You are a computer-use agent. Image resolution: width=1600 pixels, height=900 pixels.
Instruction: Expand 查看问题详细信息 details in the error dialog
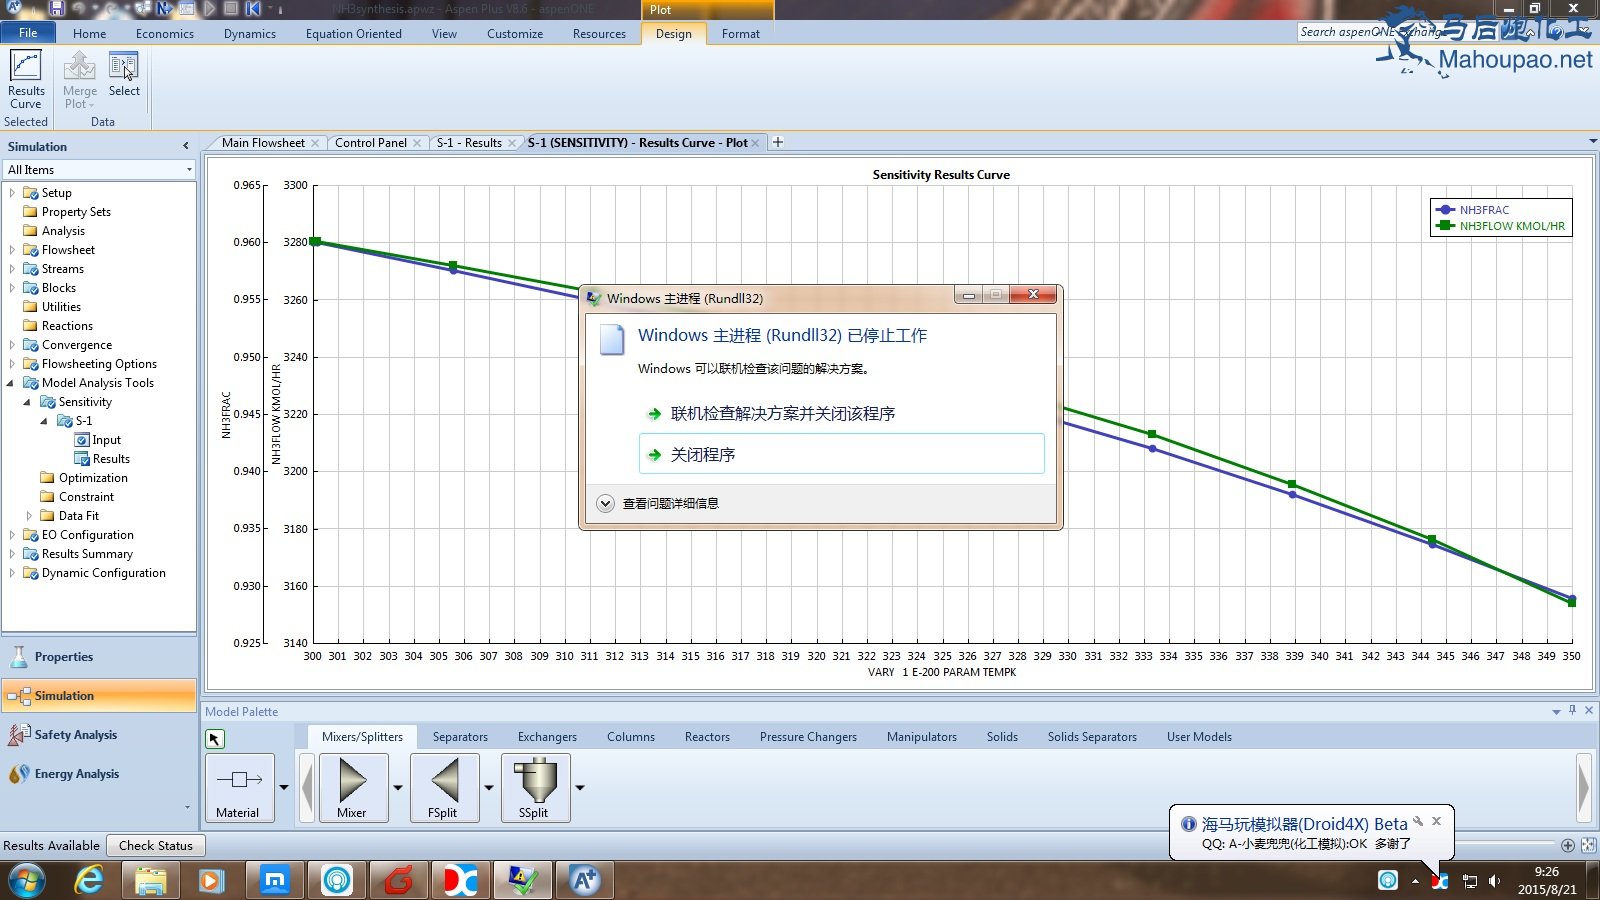pyautogui.click(x=659, y=503)
